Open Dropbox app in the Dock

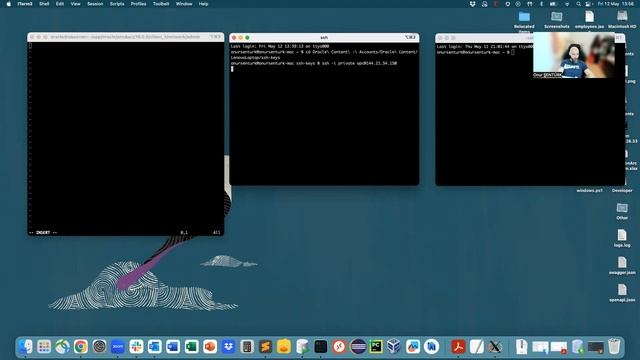coord(229,347)
